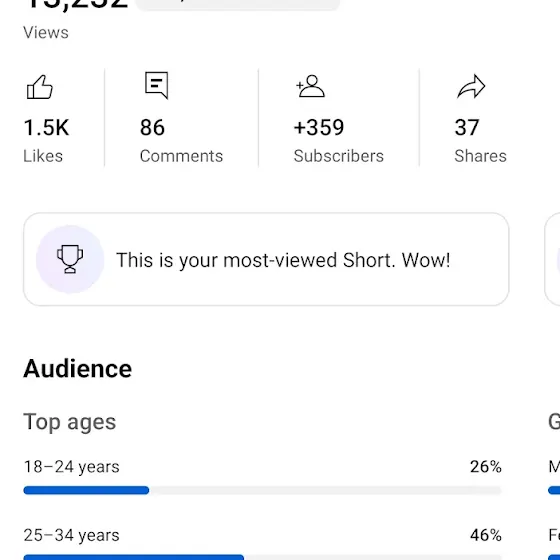The height and width of the screenshot is (560, 560).
Task: Click the 46% value for 25–34 years
Action: click(486, 535)
